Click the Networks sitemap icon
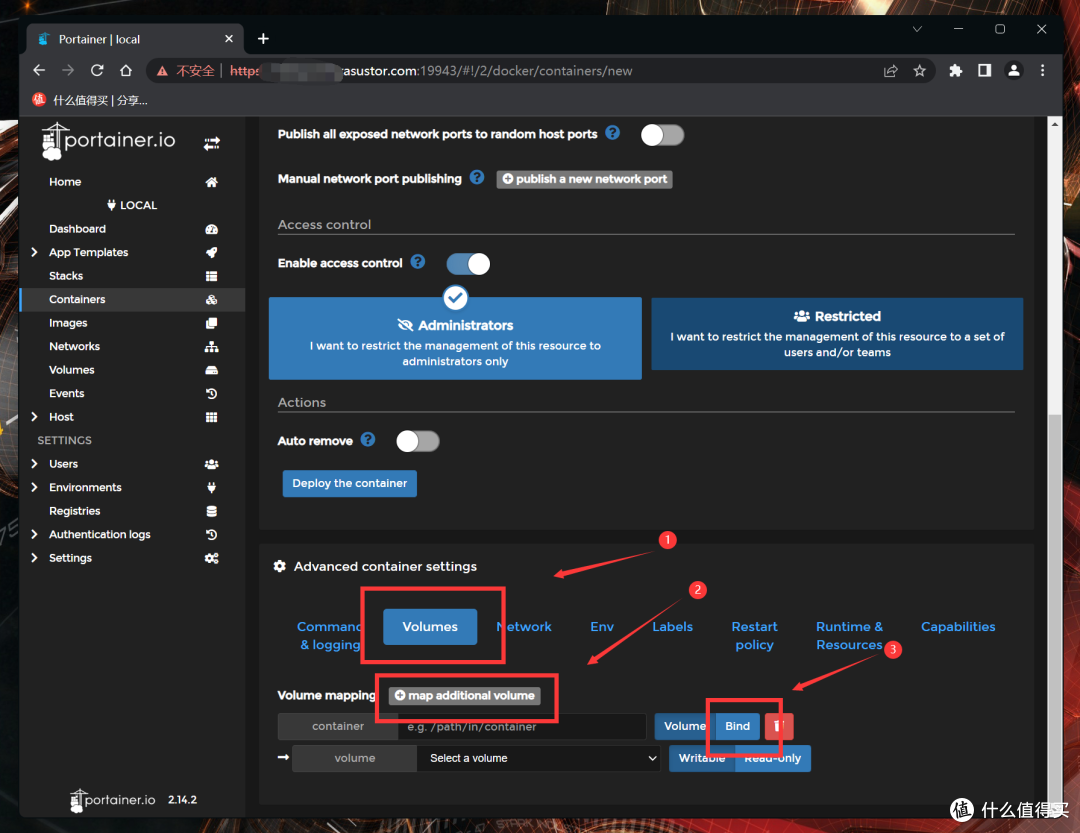This screenshot has height=833, width=1080. click(x=211, y=347)
